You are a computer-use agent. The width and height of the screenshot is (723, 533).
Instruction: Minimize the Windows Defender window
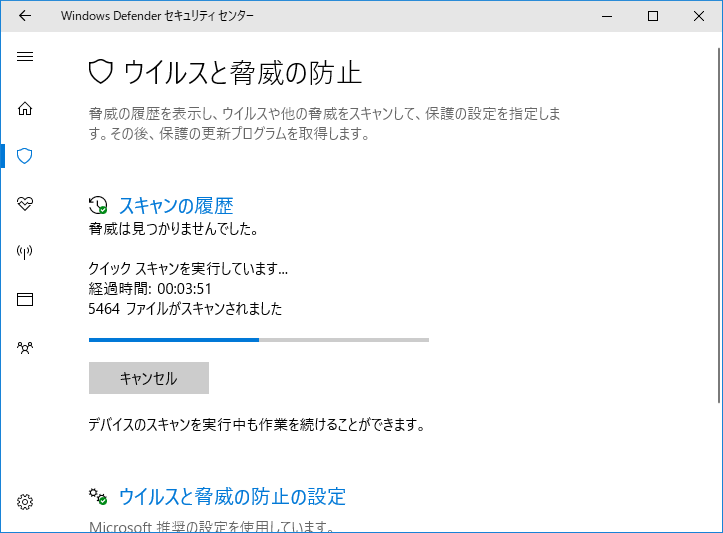pyautogui.click(x=607, y=16)
